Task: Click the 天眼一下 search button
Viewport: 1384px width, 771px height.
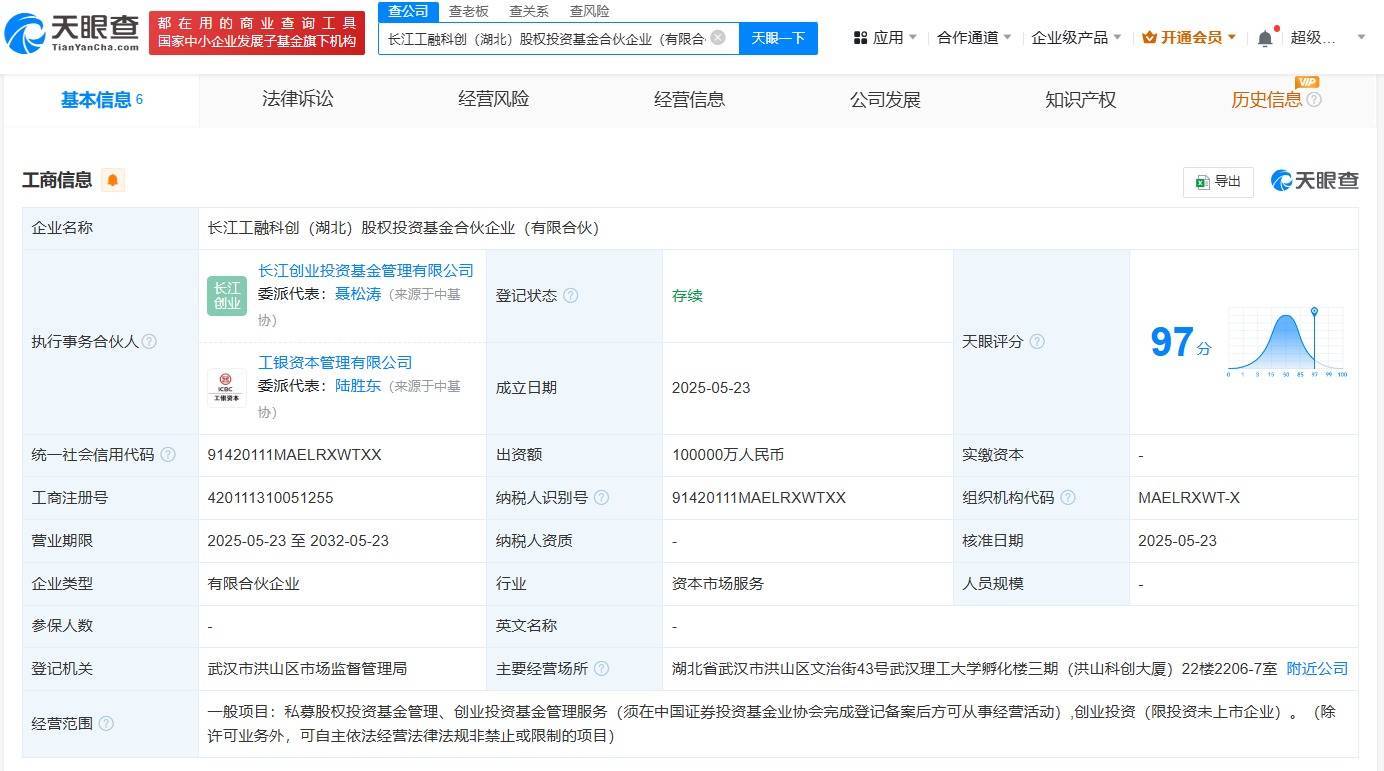Action: tap(778, 38)
